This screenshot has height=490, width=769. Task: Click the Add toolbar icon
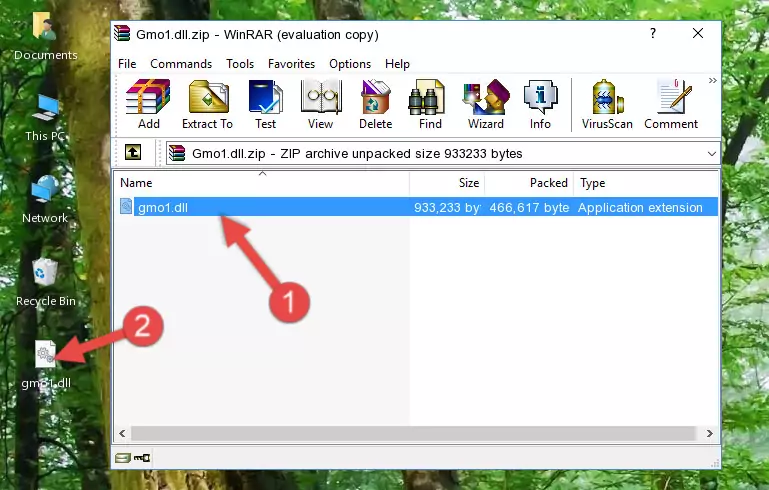[x=148, y=104]
